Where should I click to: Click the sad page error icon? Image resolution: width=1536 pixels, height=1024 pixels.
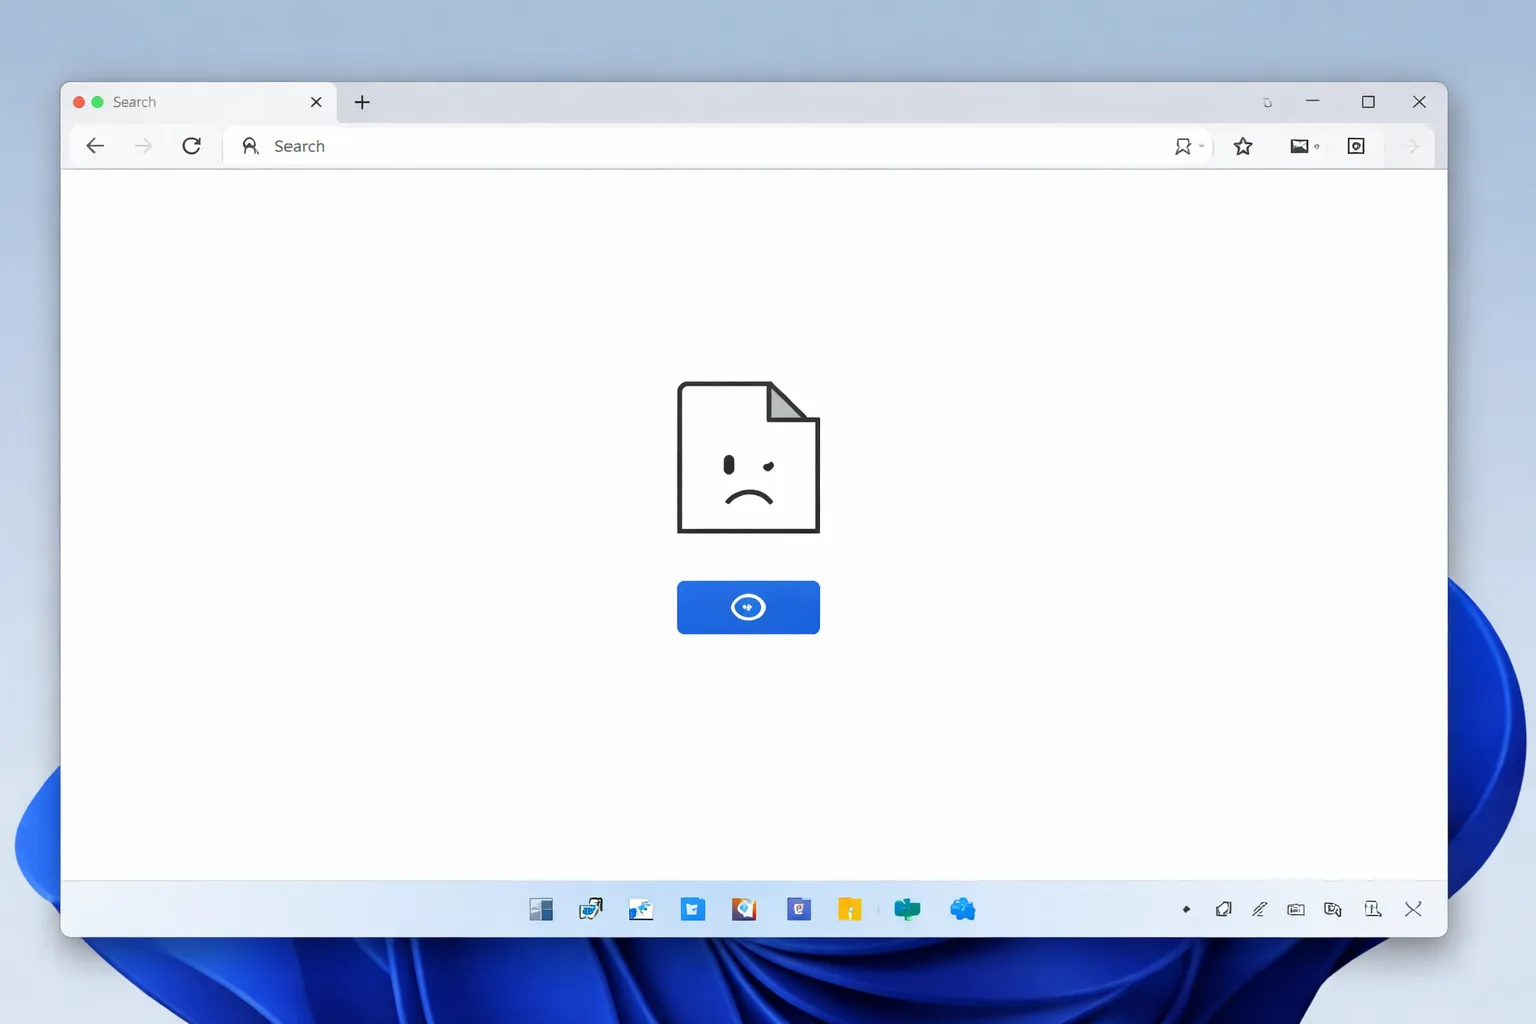[x=748, y=457]
